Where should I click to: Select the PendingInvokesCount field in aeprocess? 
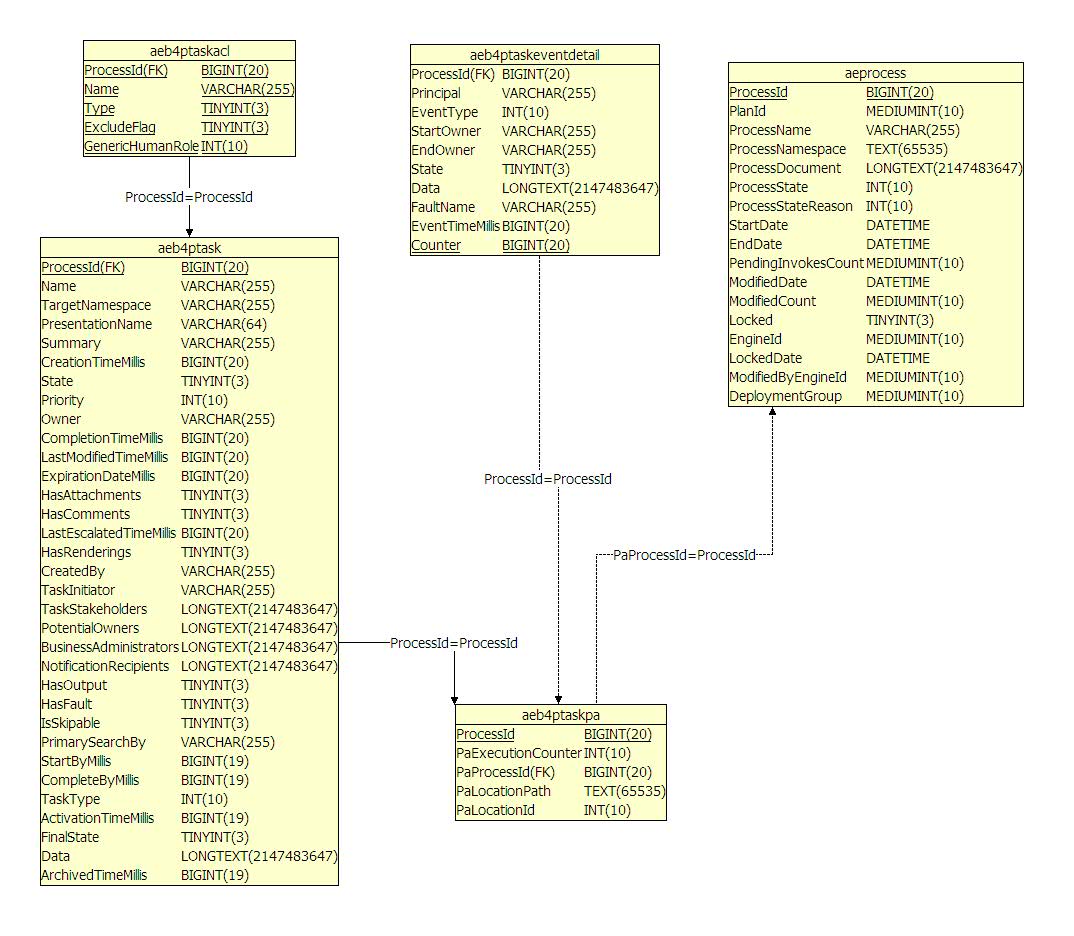796,263
